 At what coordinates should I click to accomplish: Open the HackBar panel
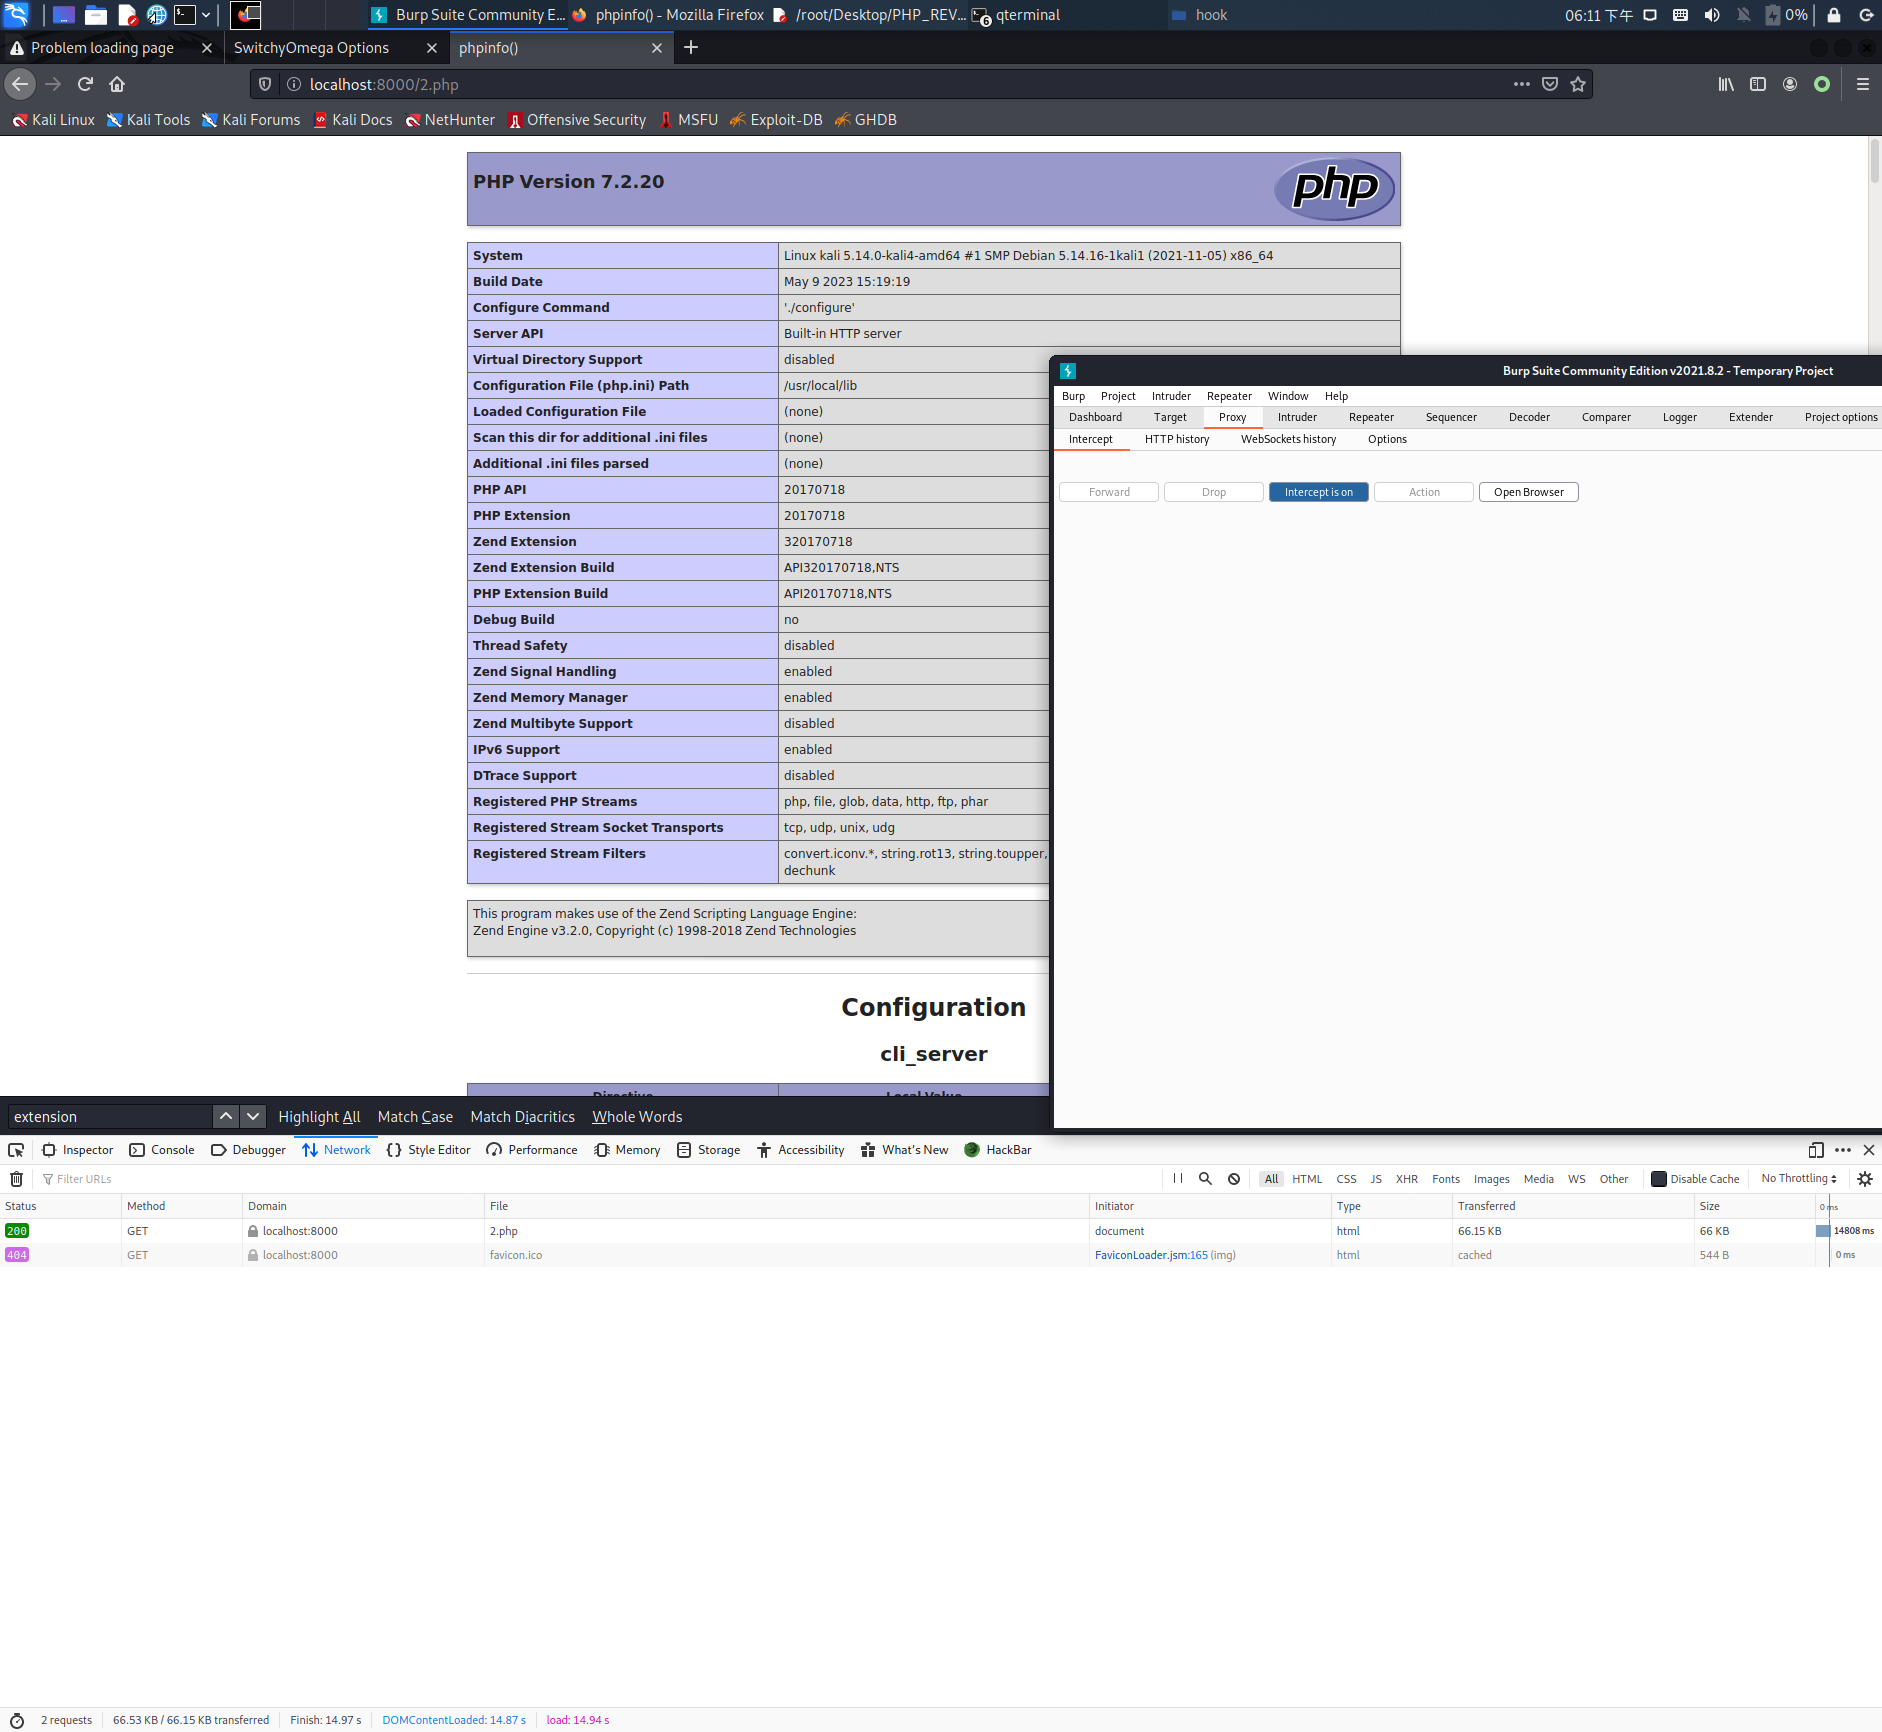[999, 1150]
